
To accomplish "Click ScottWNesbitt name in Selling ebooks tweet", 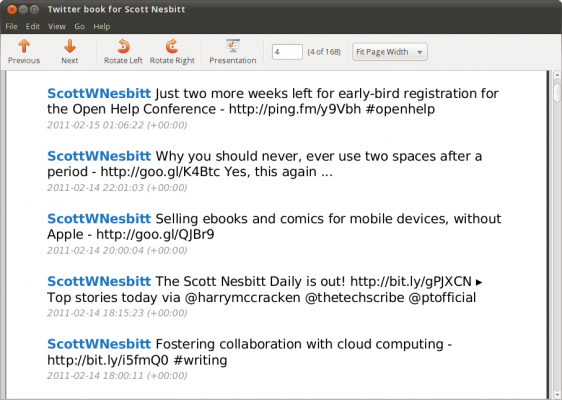I will pyautogui.click(x=99, y=218).
